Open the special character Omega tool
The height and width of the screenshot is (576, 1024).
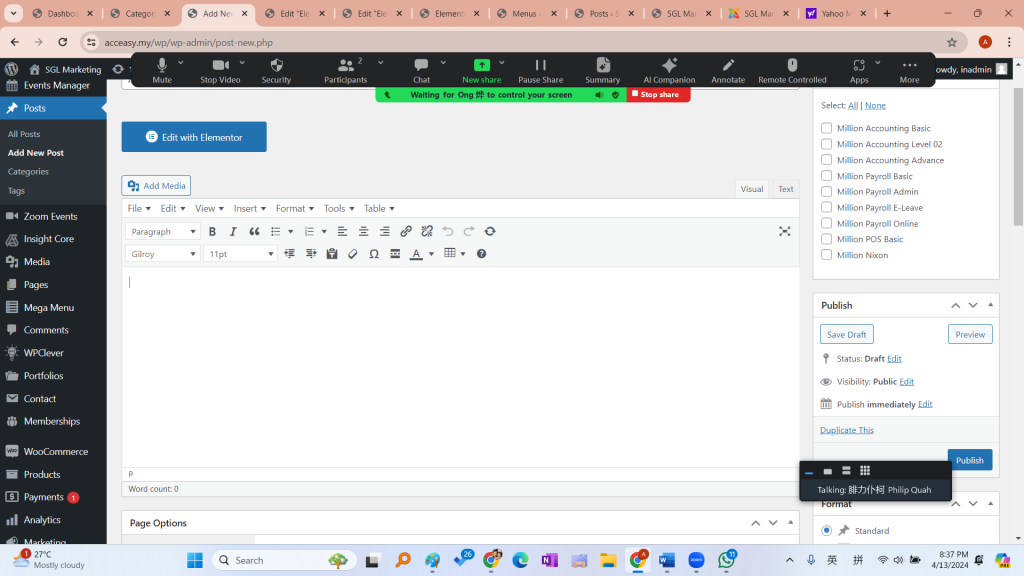coord(374,254)
